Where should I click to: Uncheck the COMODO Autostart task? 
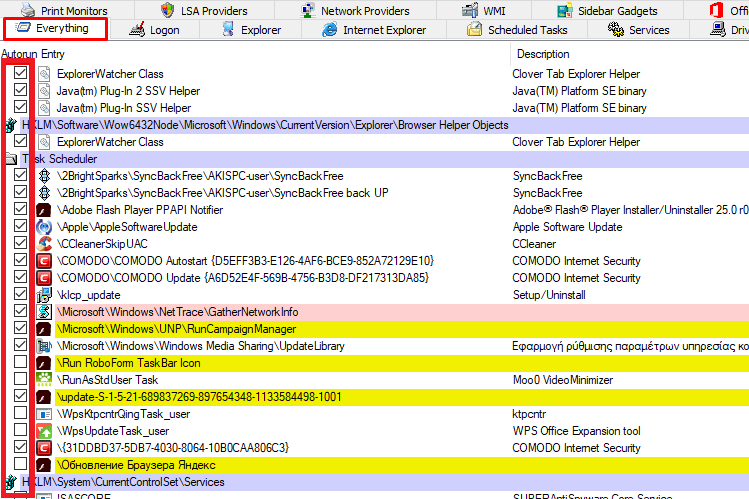(x=21, y=260)
